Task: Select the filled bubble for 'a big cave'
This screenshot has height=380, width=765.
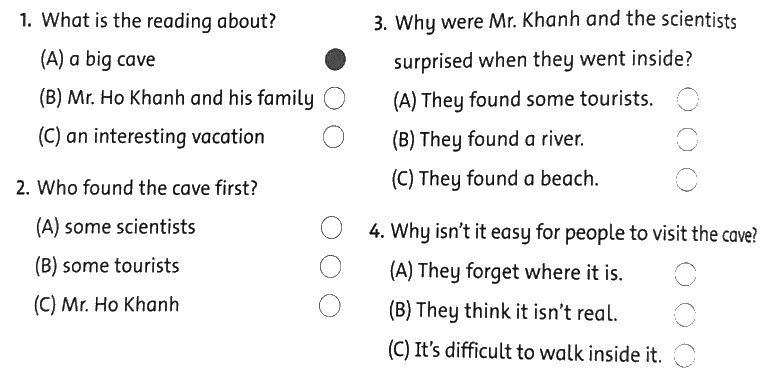Action: [335, 60]
